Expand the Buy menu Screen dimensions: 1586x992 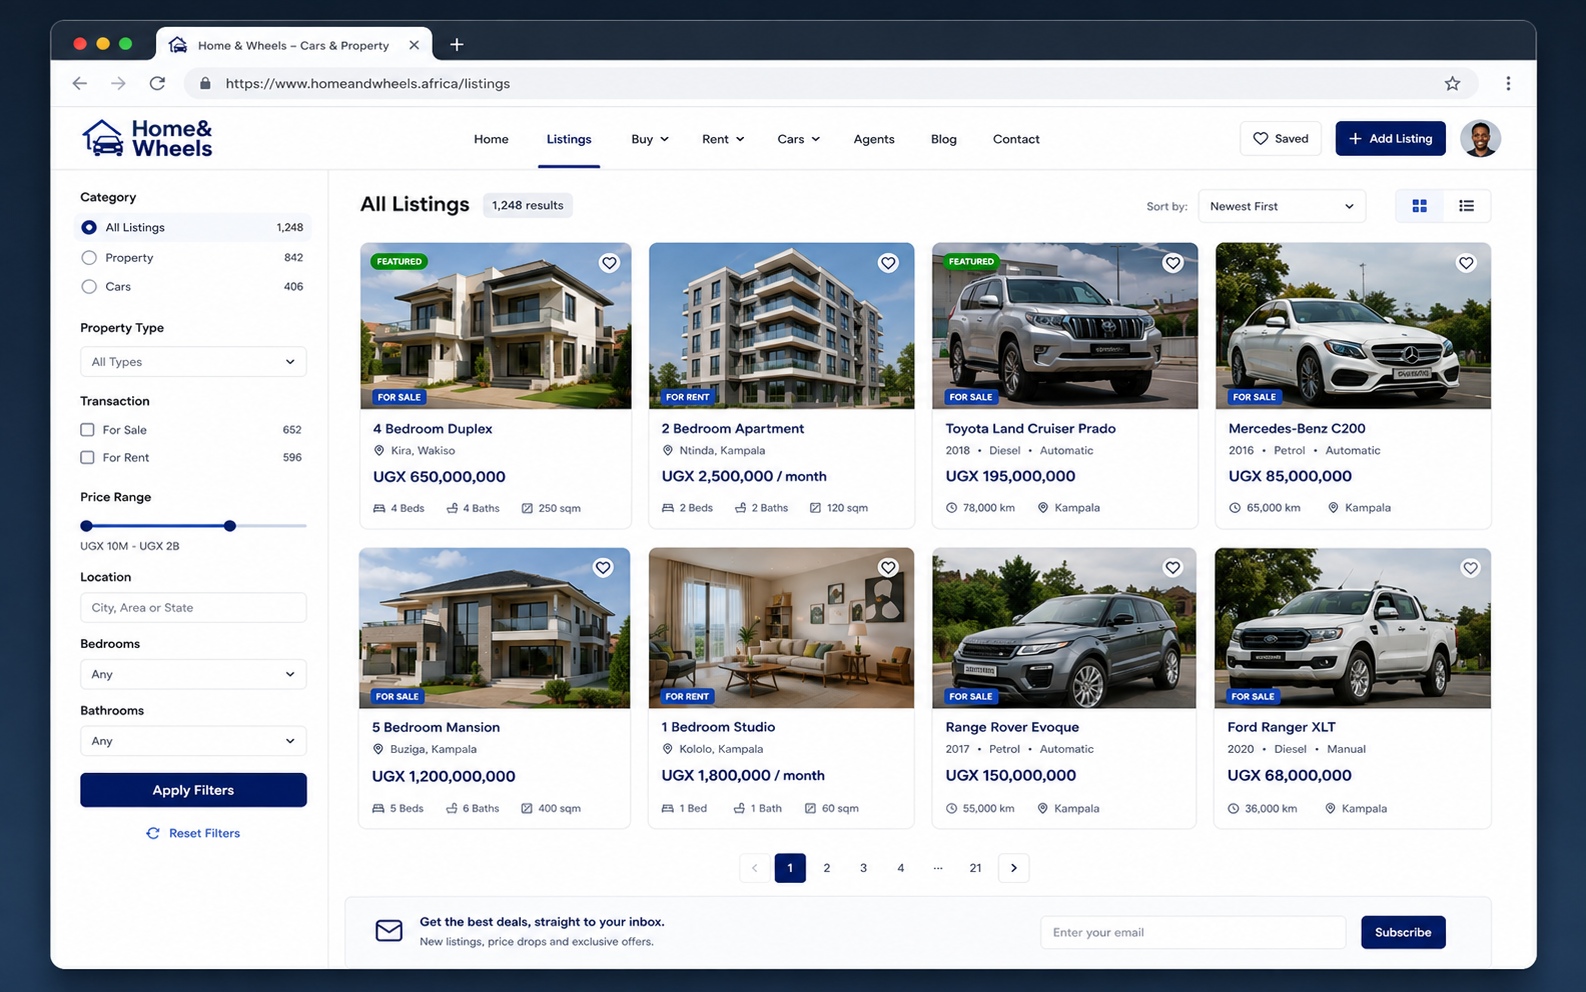coord(649,139)
